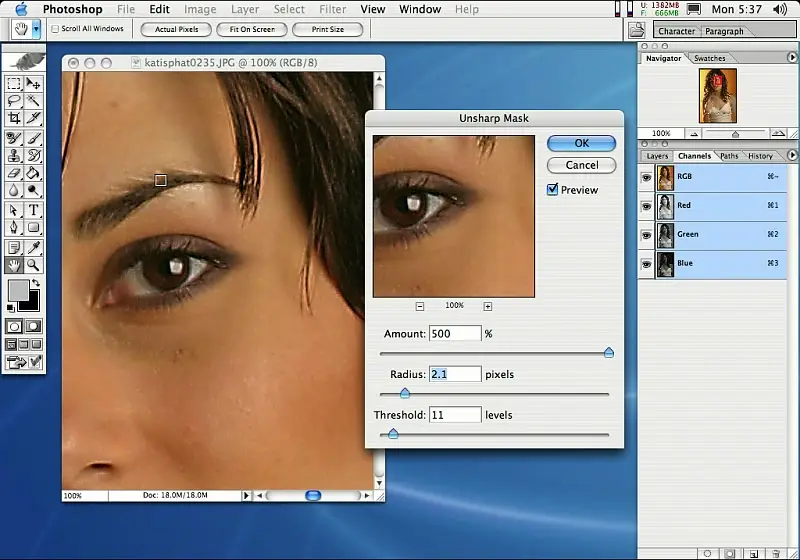Swap foreground and background colors
800x560 pixels.
36,283
